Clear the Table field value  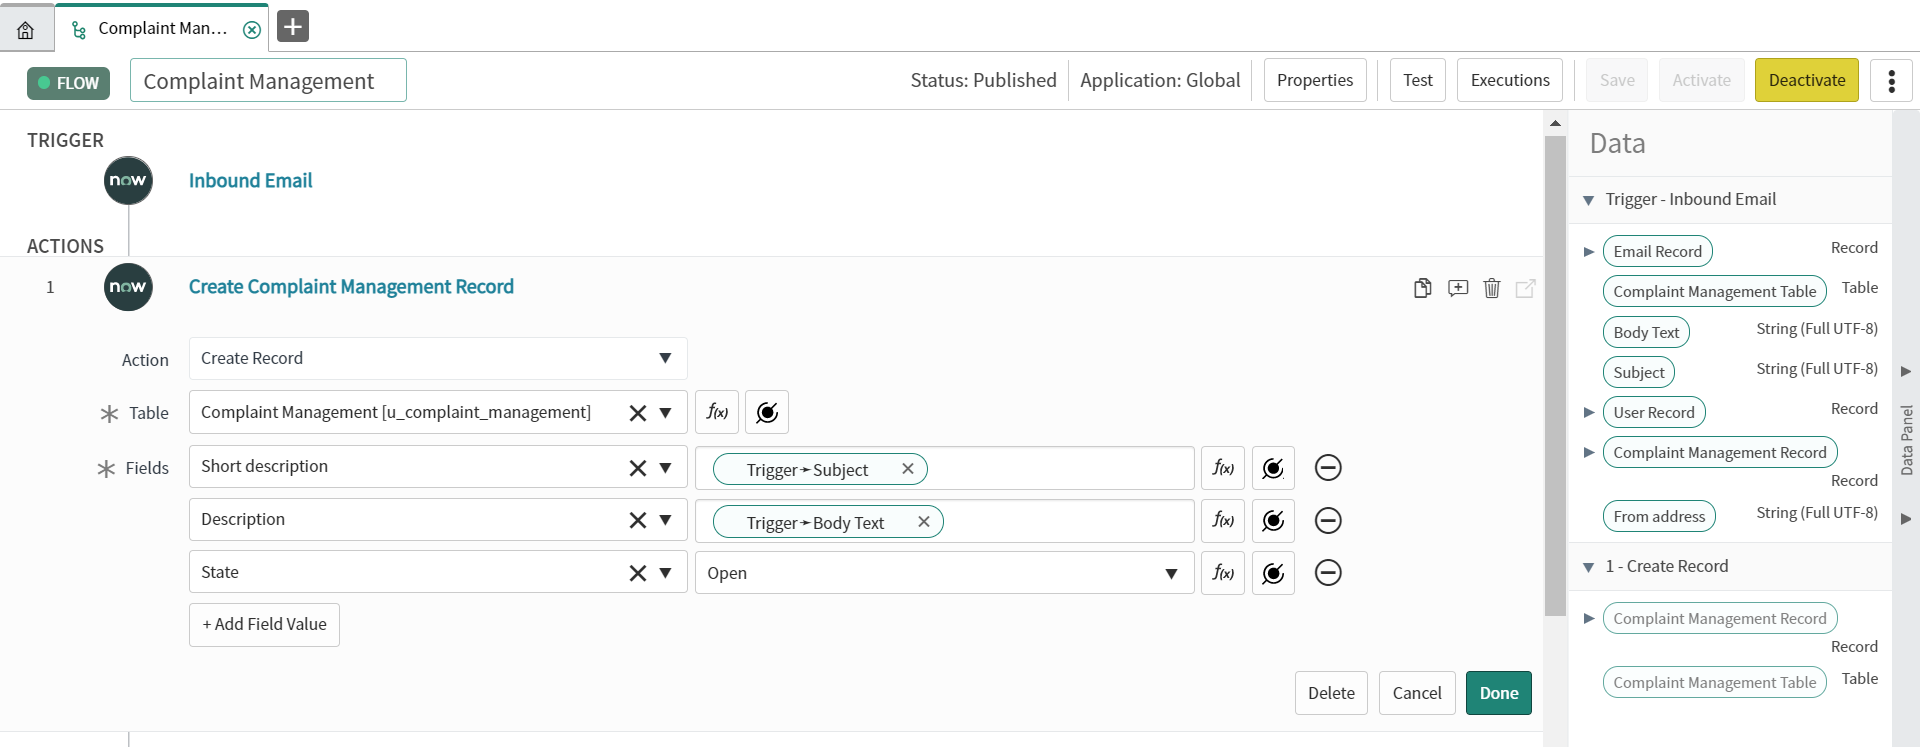pos(637,413)
